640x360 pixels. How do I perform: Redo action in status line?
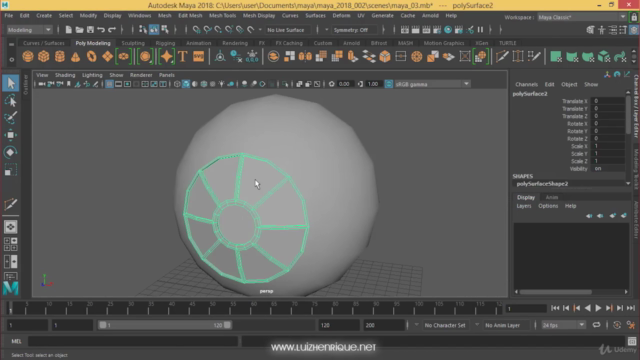click(x=112, y=30)
